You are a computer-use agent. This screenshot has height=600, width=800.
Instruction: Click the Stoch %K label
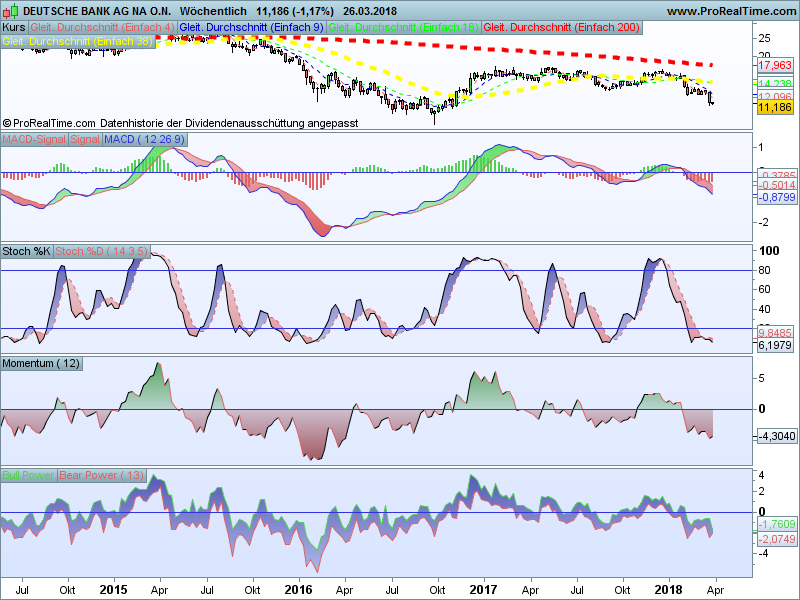[x=27, y=252]
